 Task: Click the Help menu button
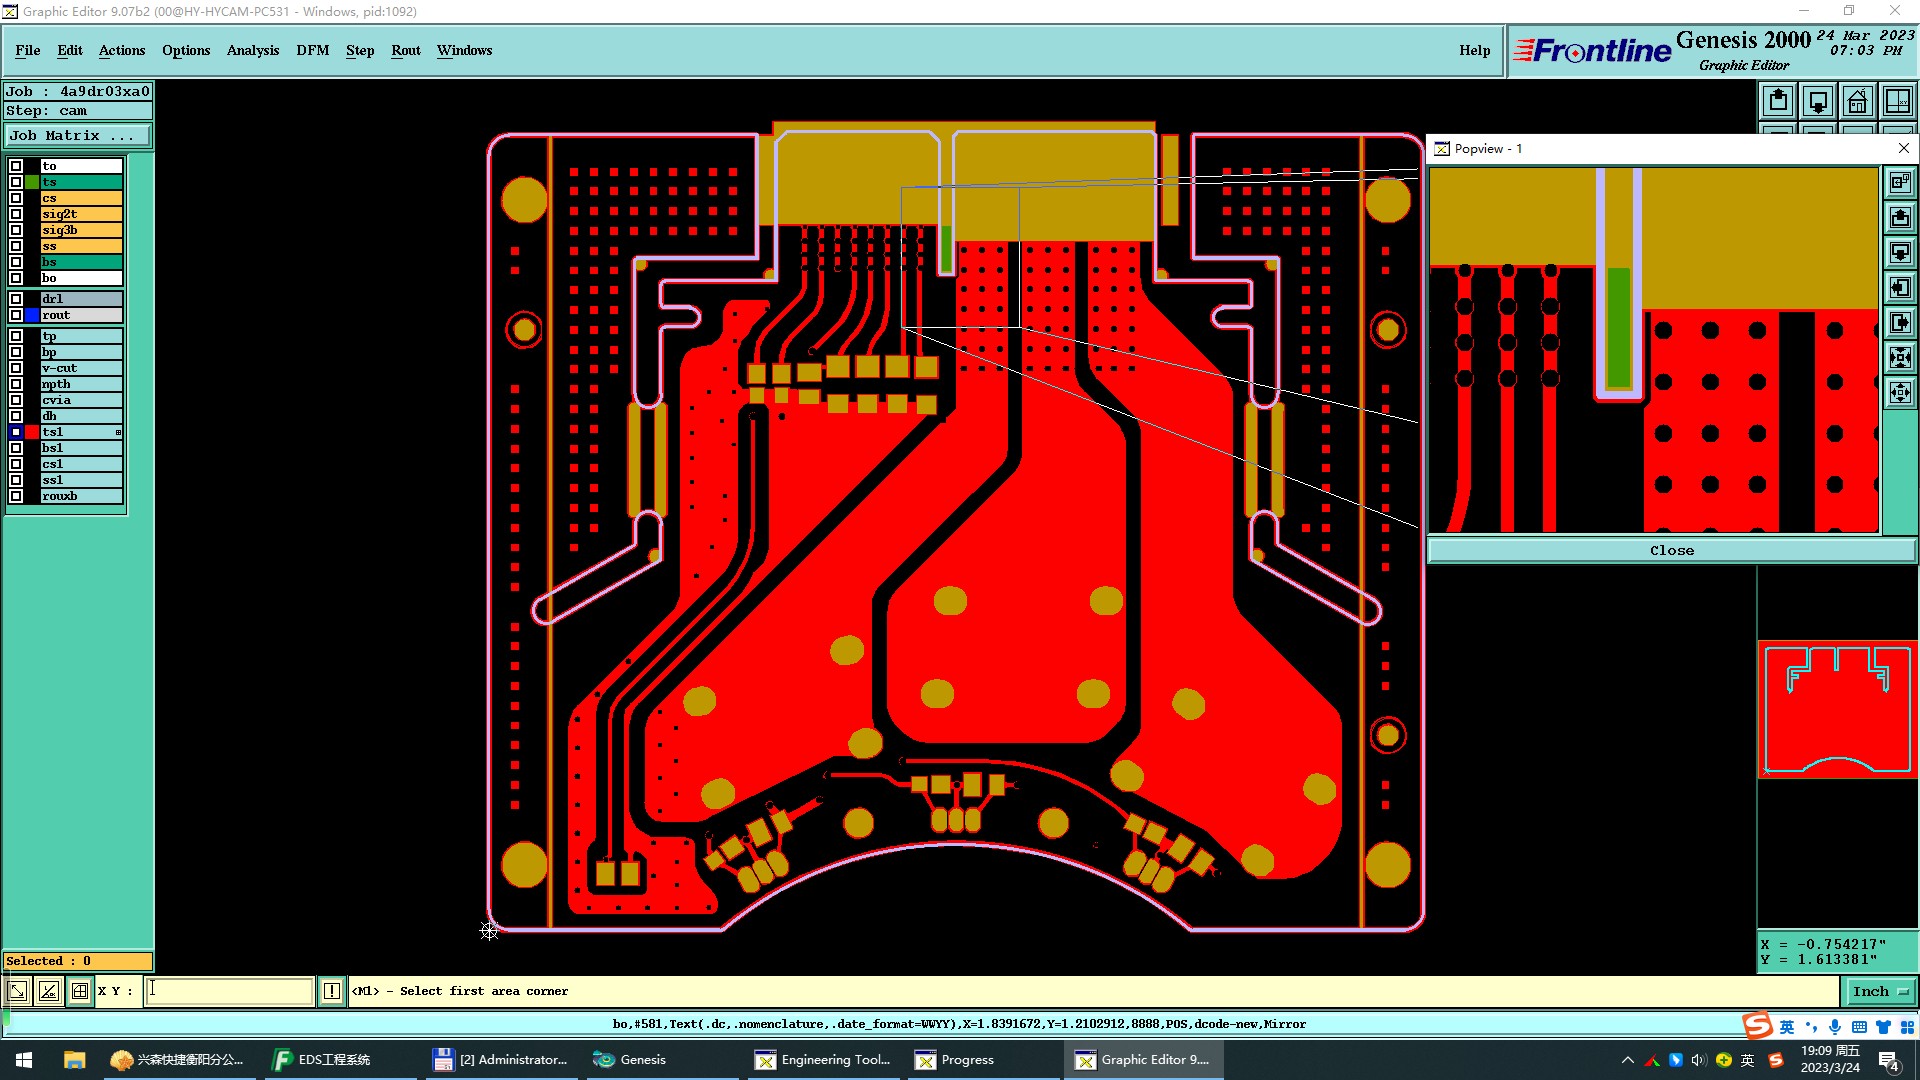[x=1474, y=50]
